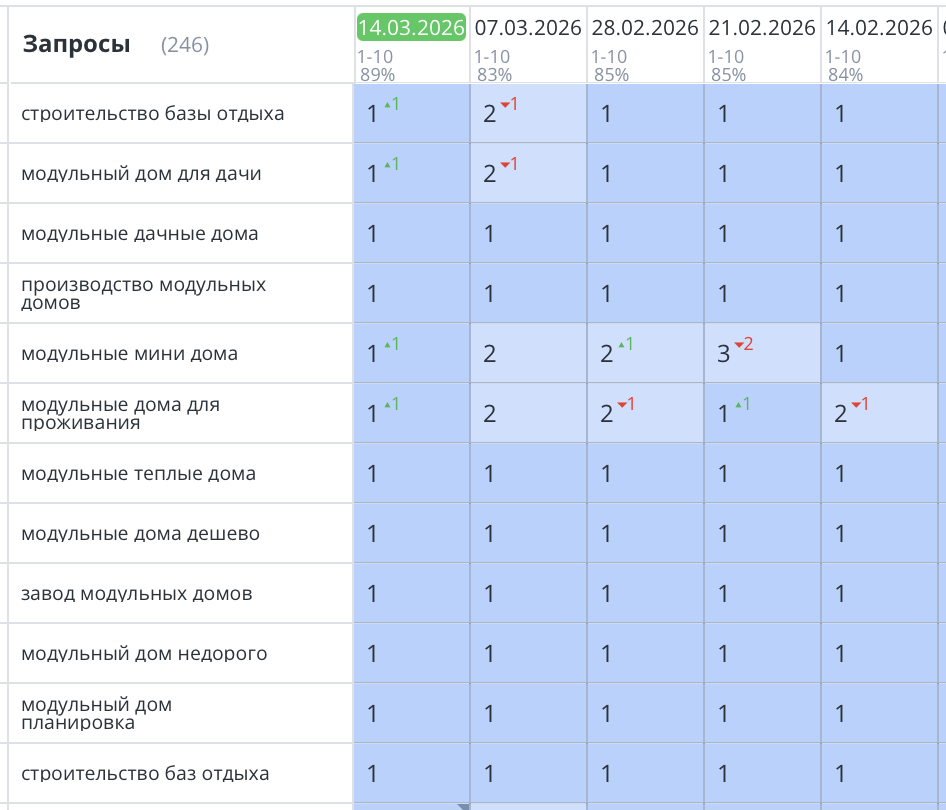Select the highlighted 14.03.2026 date header

click(x=411, y=28)
